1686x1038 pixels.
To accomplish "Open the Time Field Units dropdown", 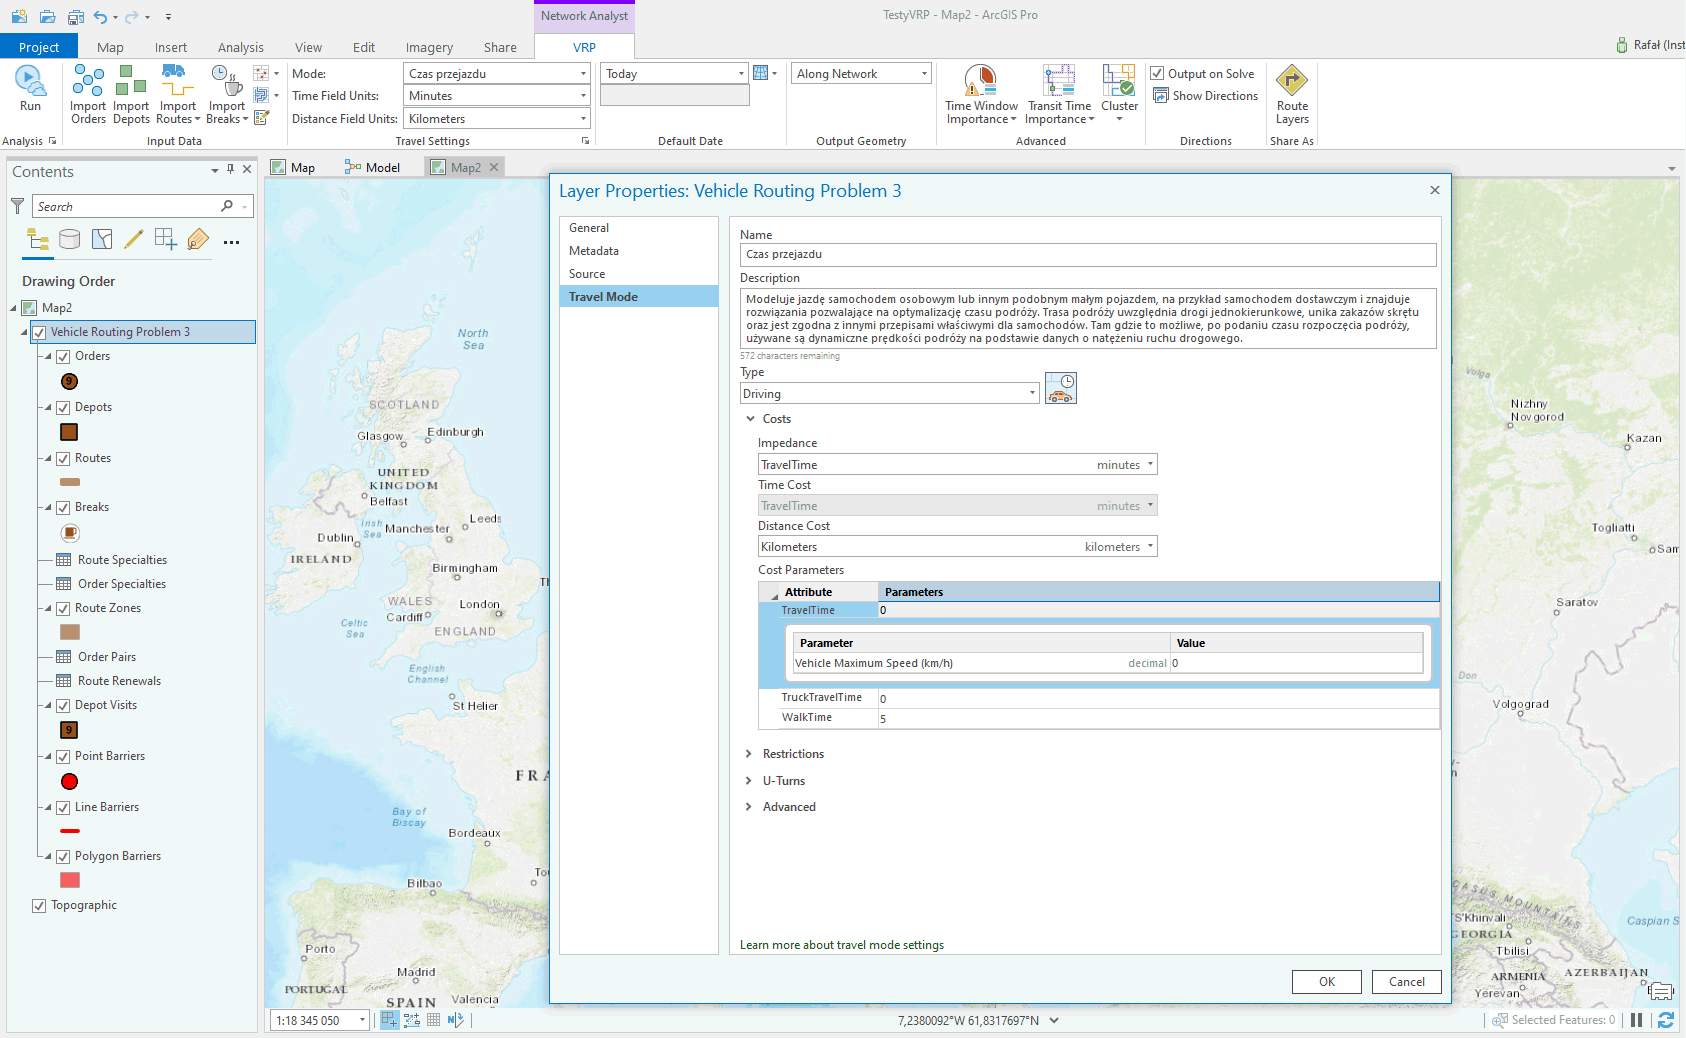I will (x=497, y=96).
